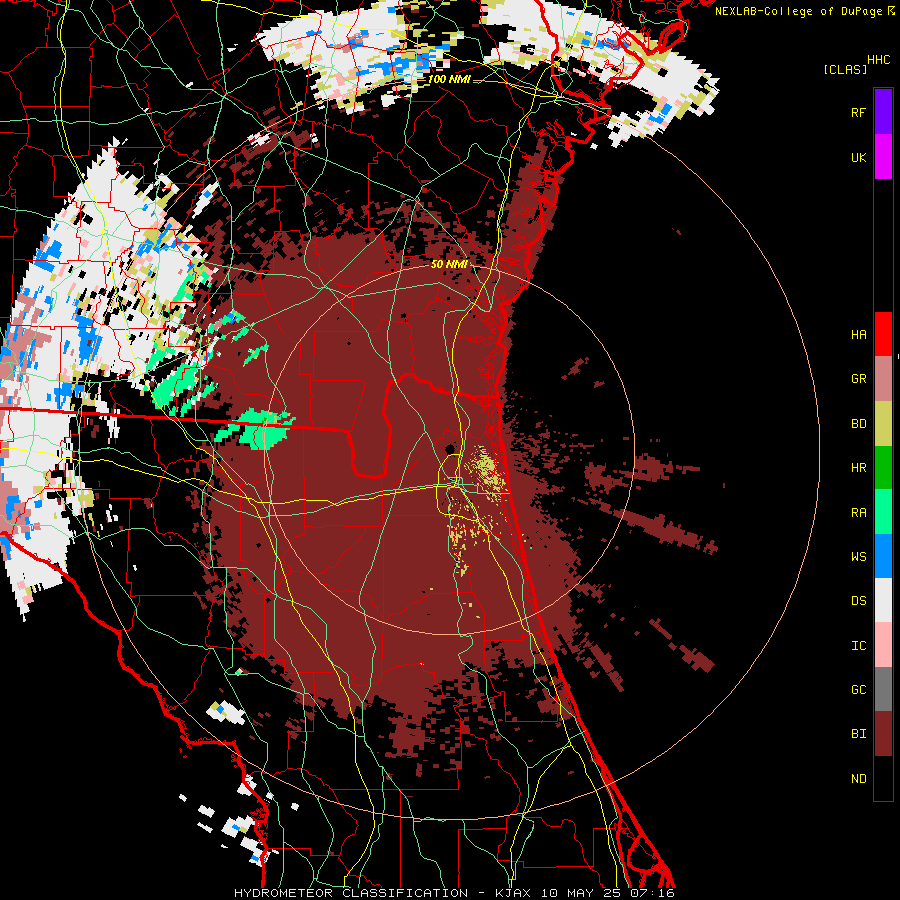
Task: Click the WS blue legend swatch
Action: (x=883, y=556)
